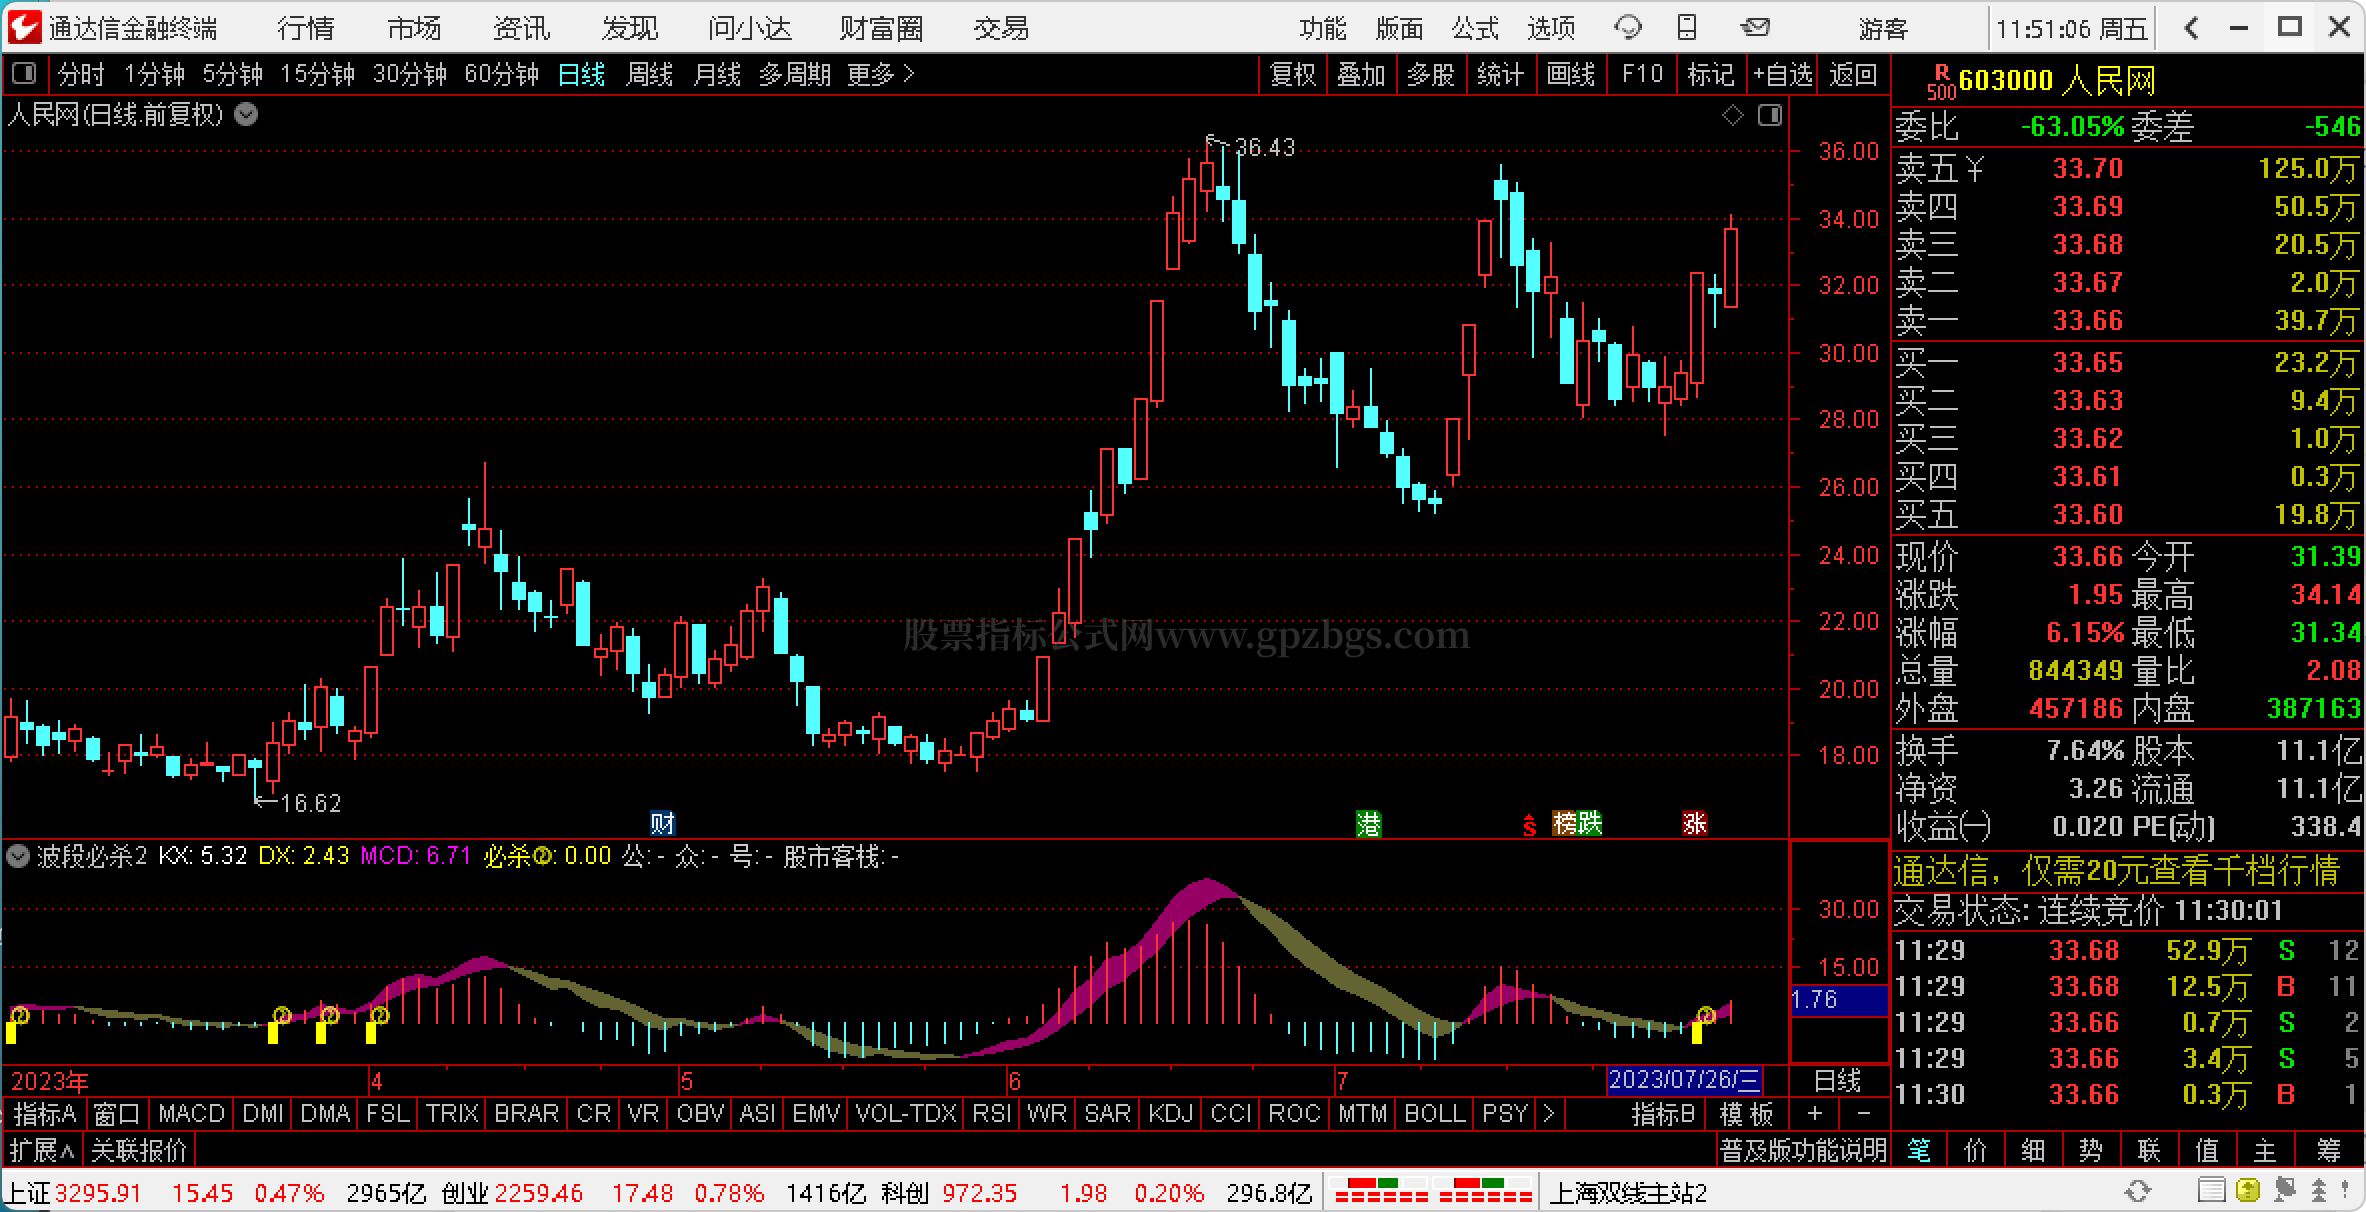The image size is (2366, 1212).
Task: Open the dropdown beside 人民网(日线.前复权)
Action: pyautogui.click(x=246, y=115)
